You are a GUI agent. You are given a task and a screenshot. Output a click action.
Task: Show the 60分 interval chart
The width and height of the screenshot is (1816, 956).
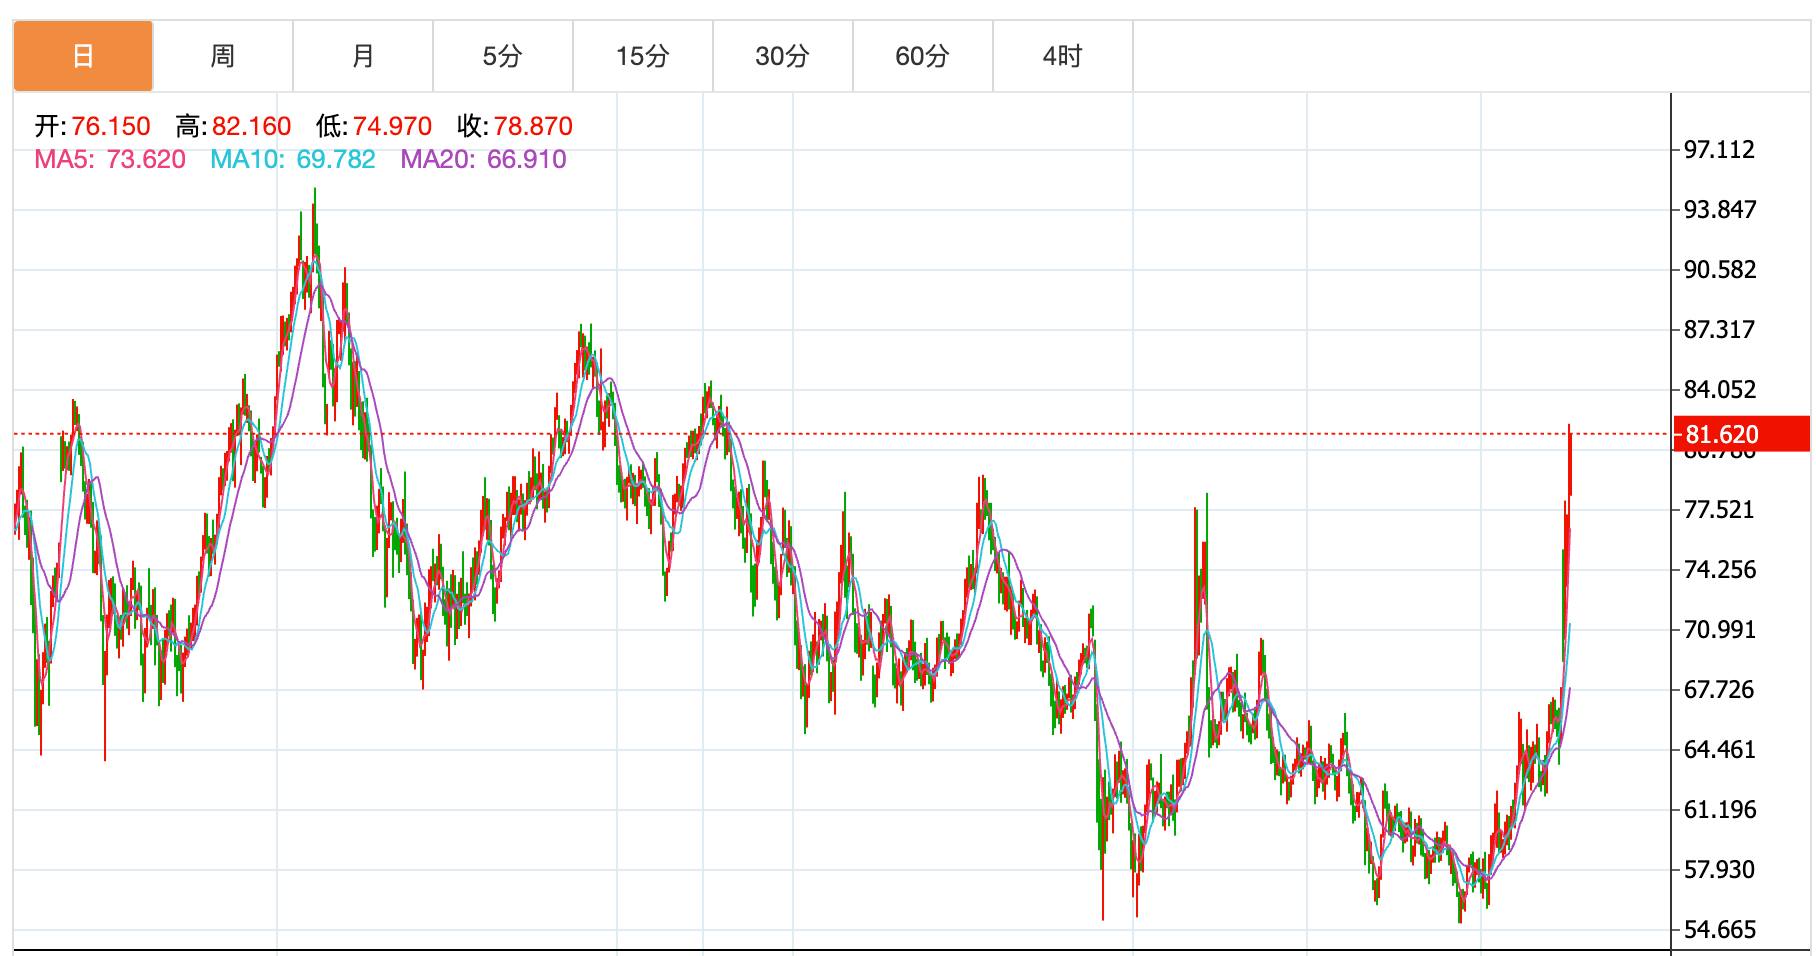tap(922, 56)
